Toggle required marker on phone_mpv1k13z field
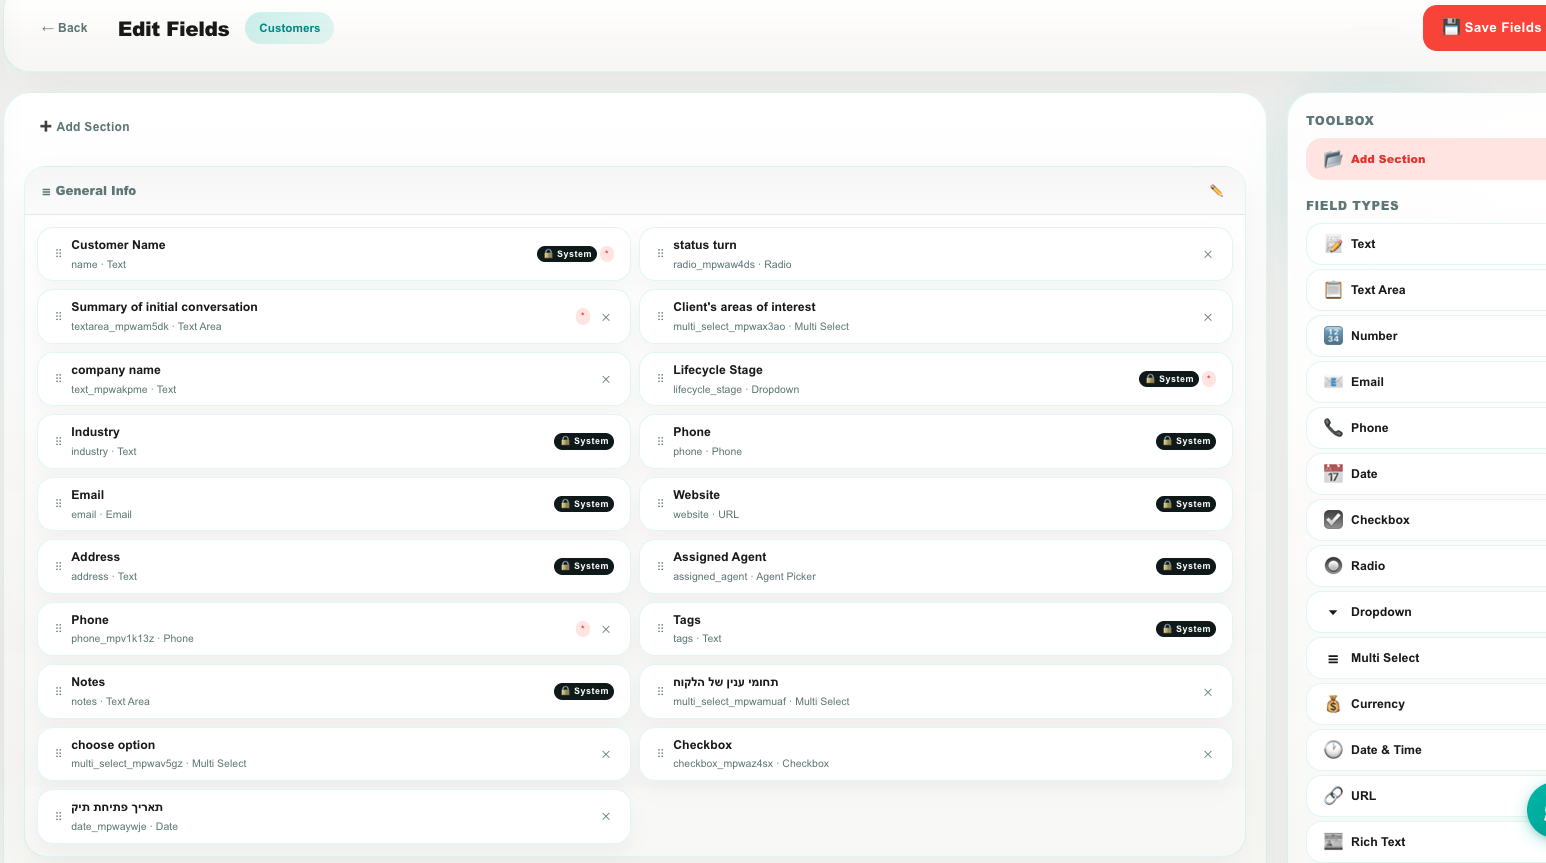The width and height of the screenshot is (1546, 863). pyautogui.click(x=583, y=629)
